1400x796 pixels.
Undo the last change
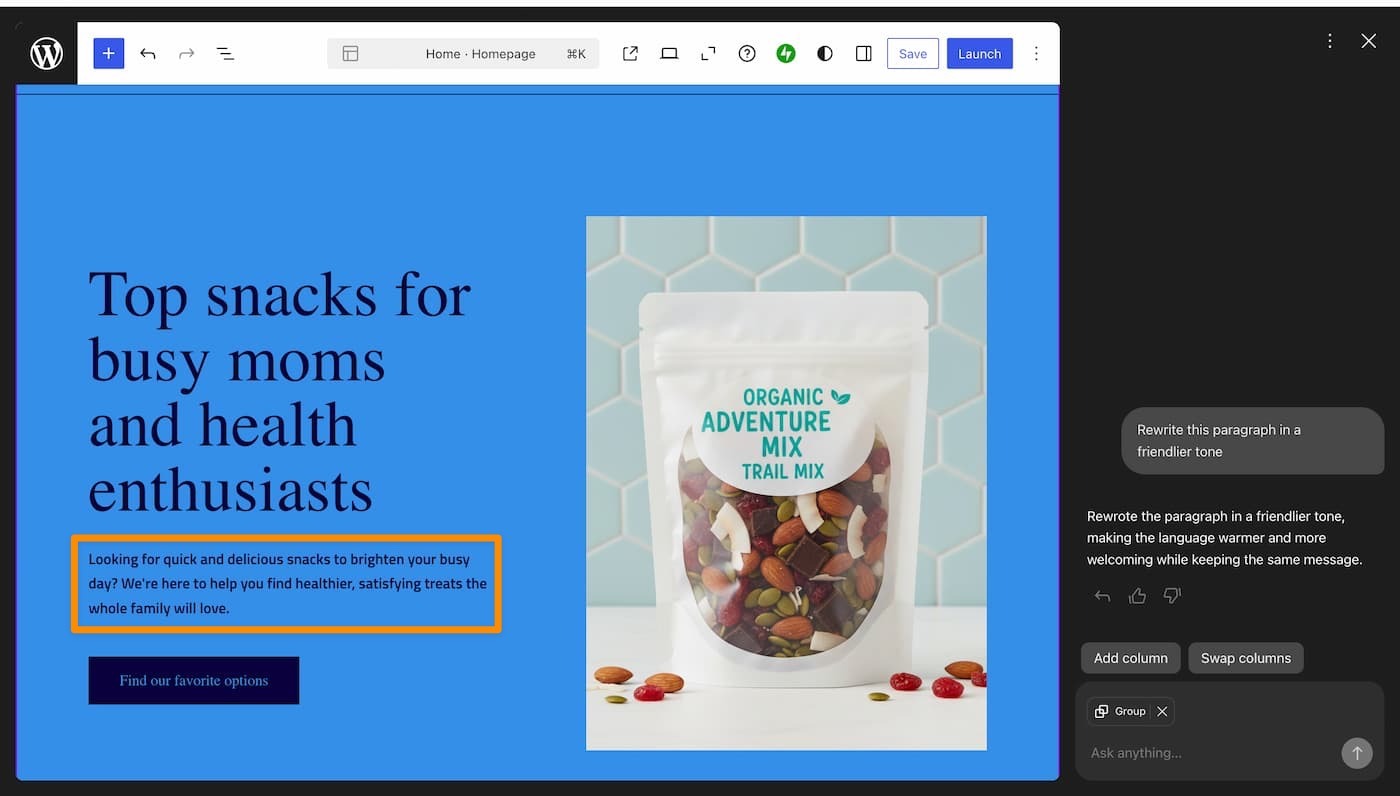click(147, 53)
